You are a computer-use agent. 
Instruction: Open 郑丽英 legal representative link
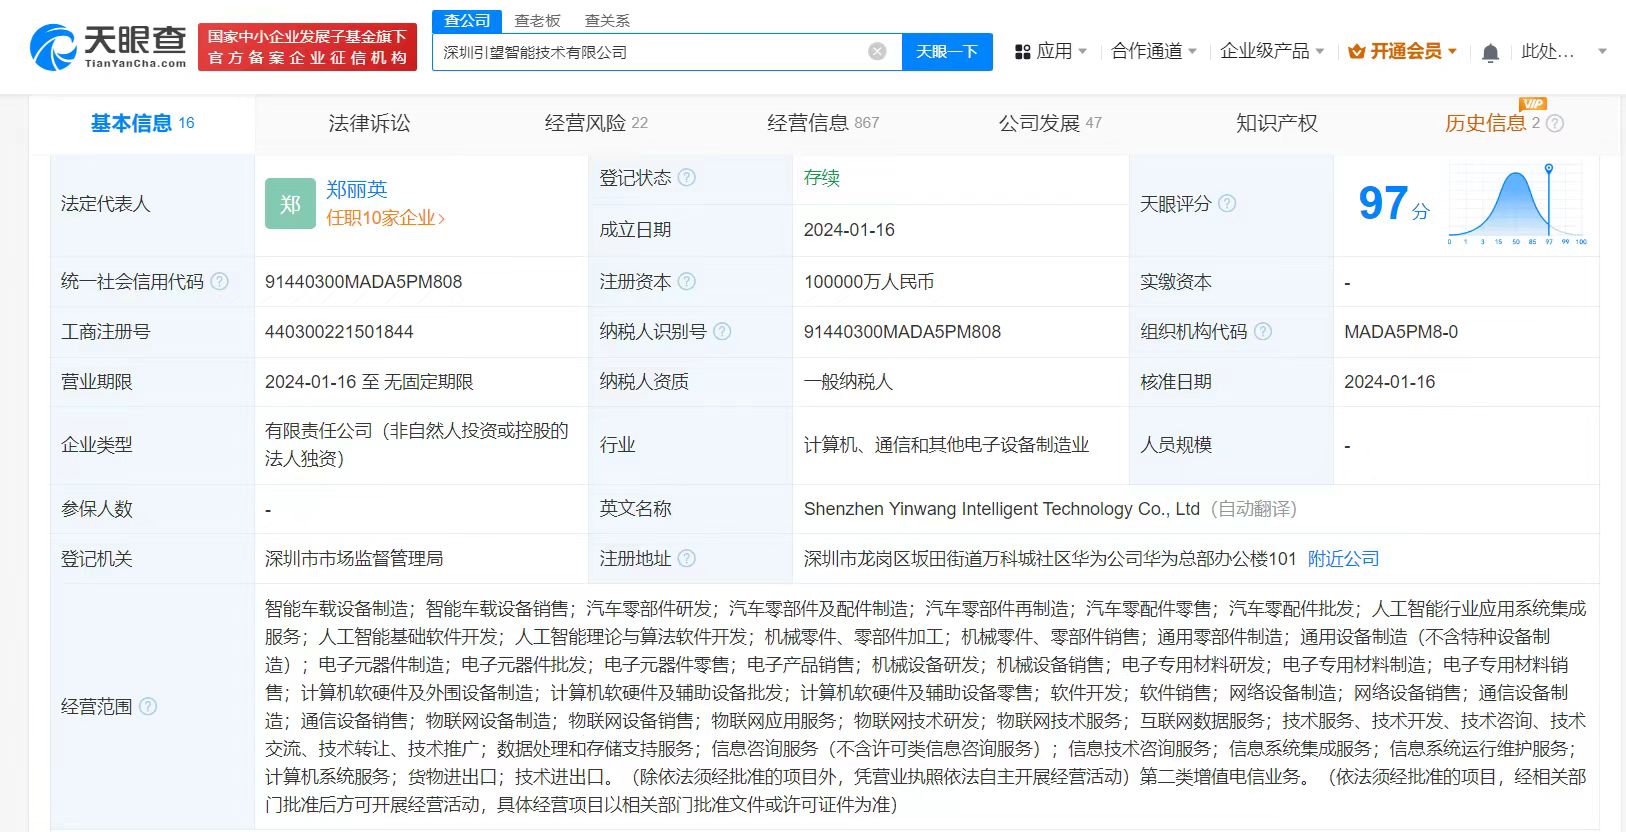357,190
